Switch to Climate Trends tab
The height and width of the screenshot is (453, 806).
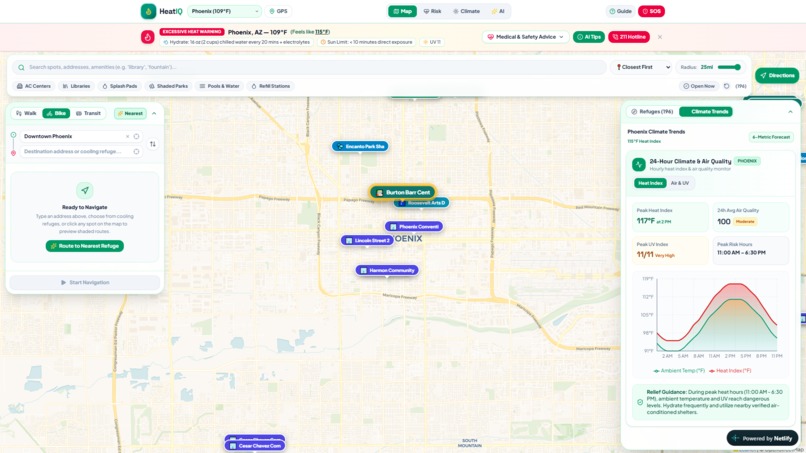706,112
